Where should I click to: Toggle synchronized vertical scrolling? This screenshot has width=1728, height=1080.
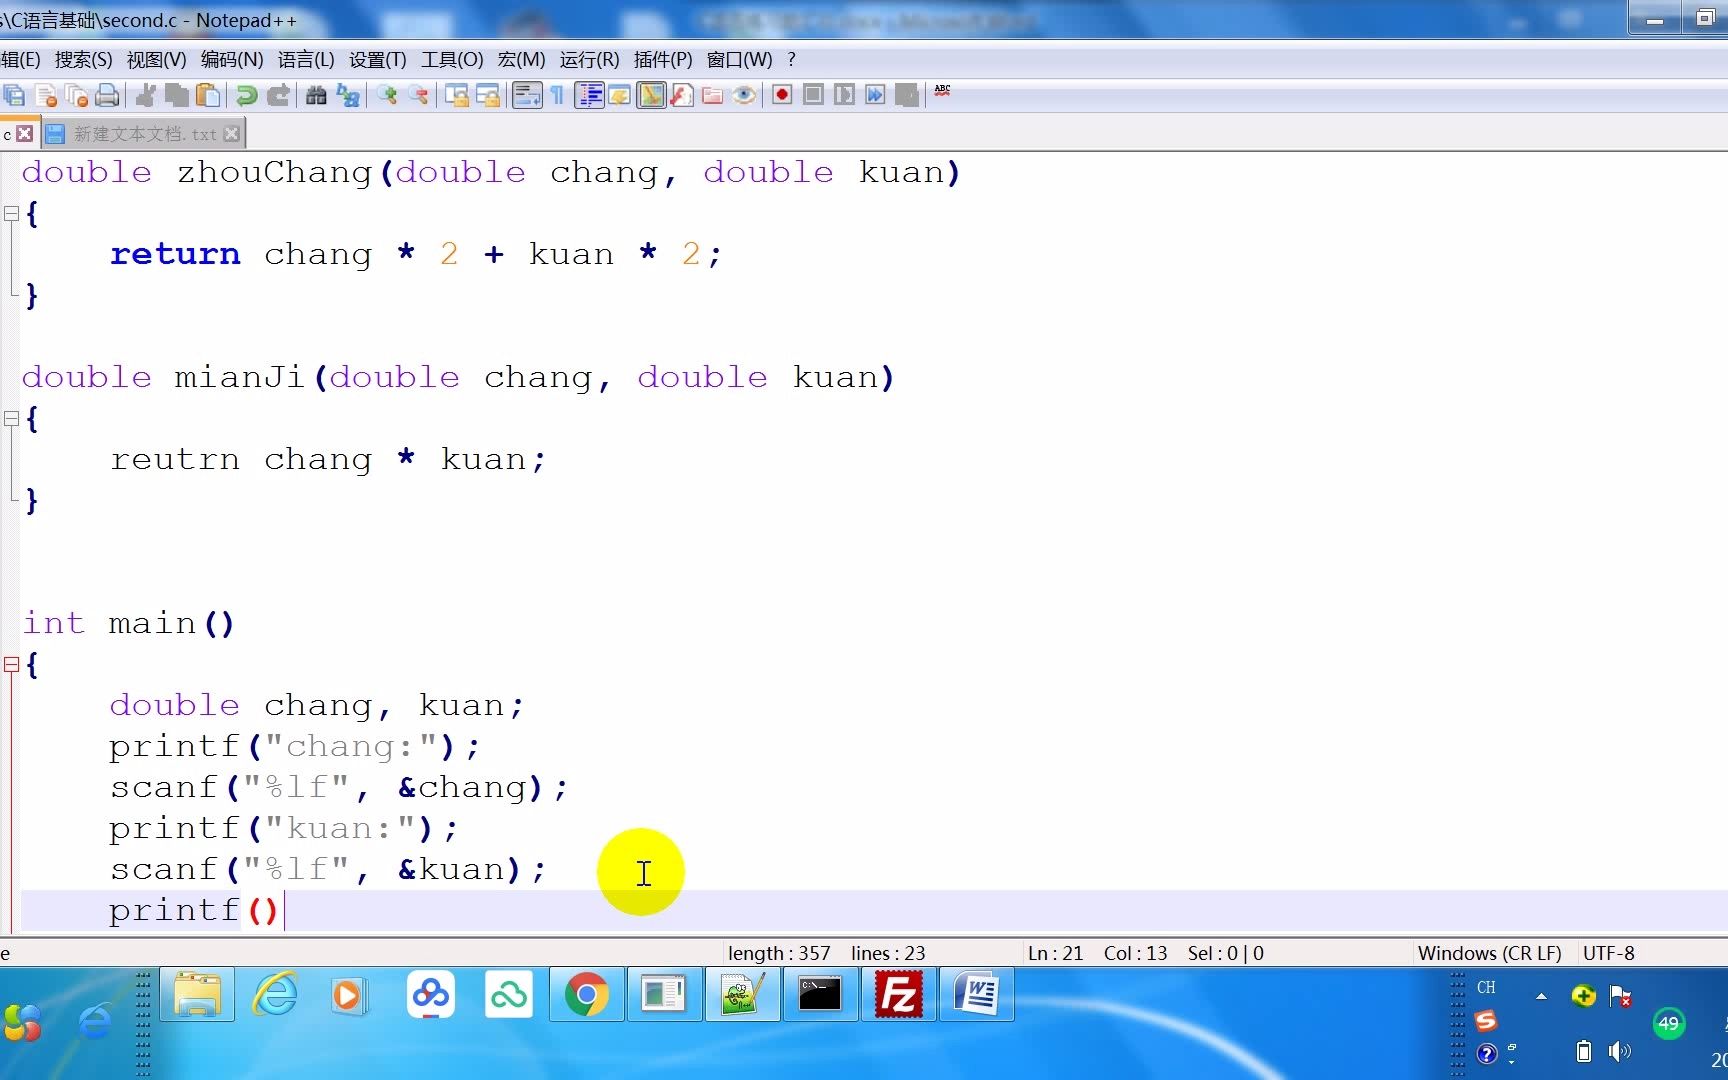457,95
